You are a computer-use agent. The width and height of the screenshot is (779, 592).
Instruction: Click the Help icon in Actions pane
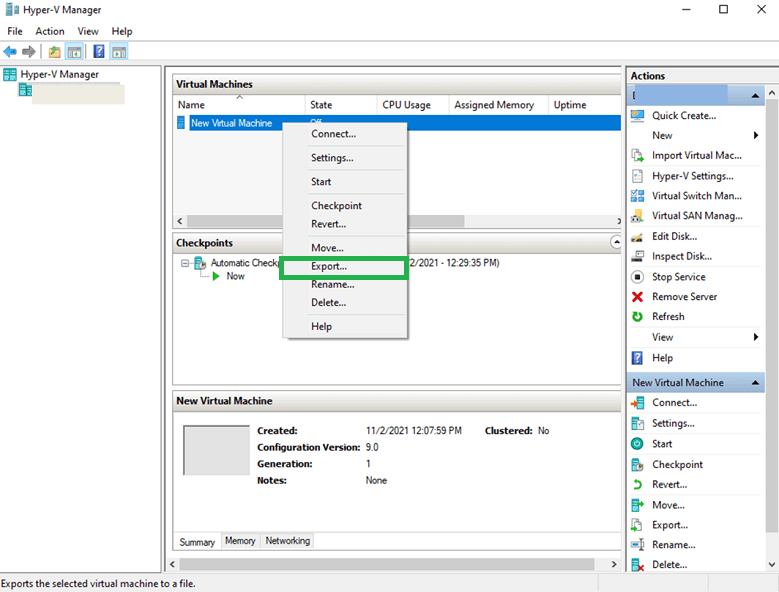coord(637,358)
